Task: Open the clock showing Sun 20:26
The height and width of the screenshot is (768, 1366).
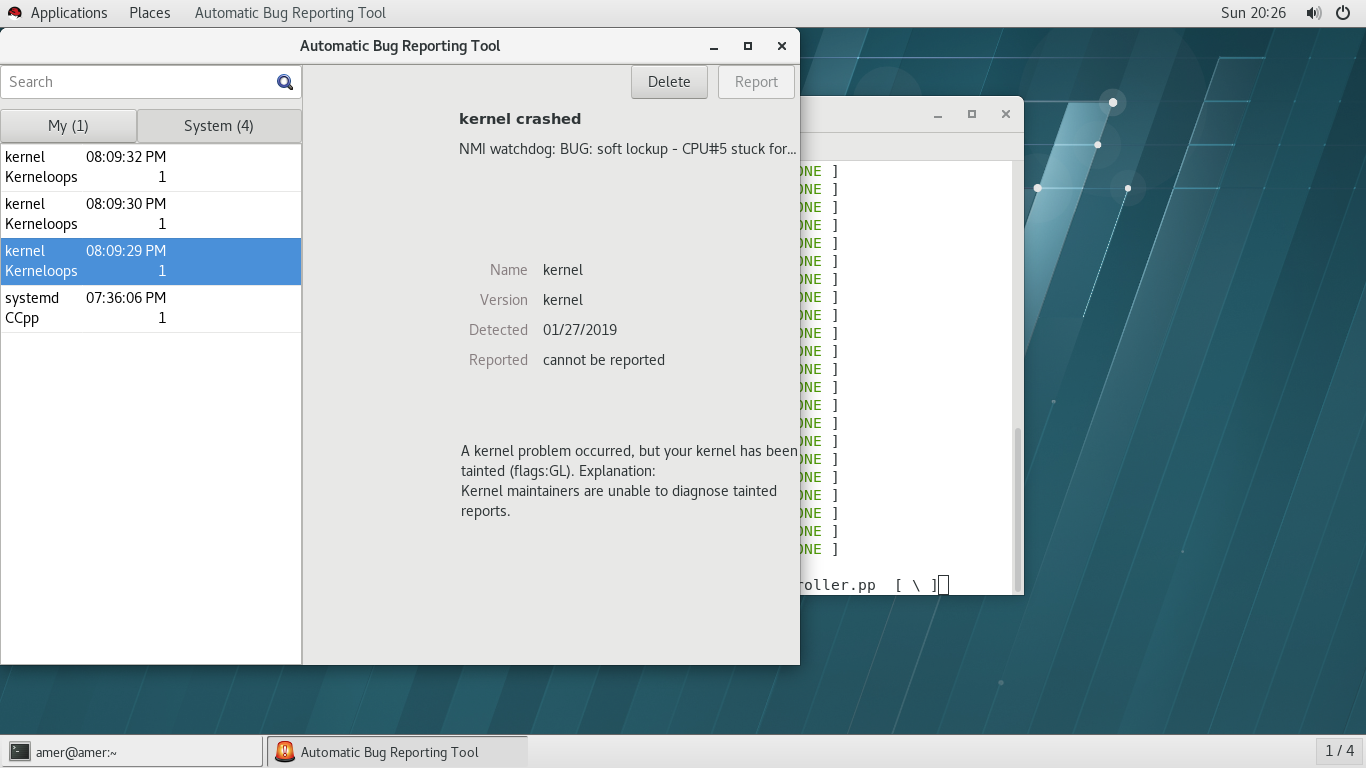Action: pos(1253,13)
